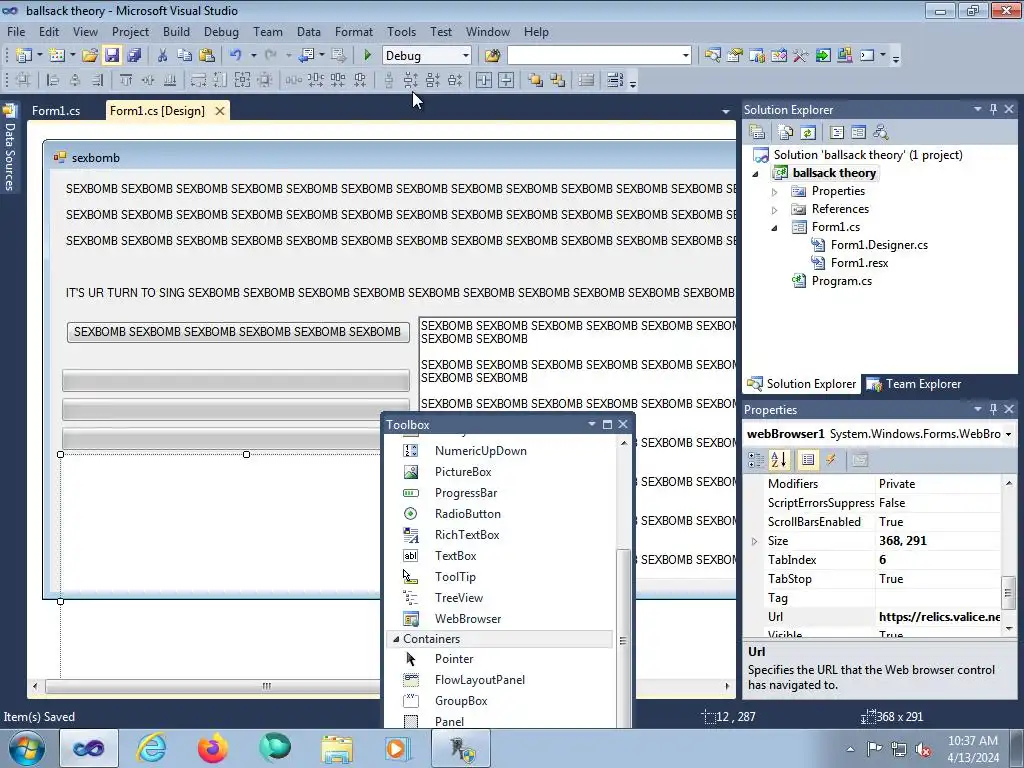Open the Debug menu
This screenshot has height=768, width=1024.
[221, 32]
